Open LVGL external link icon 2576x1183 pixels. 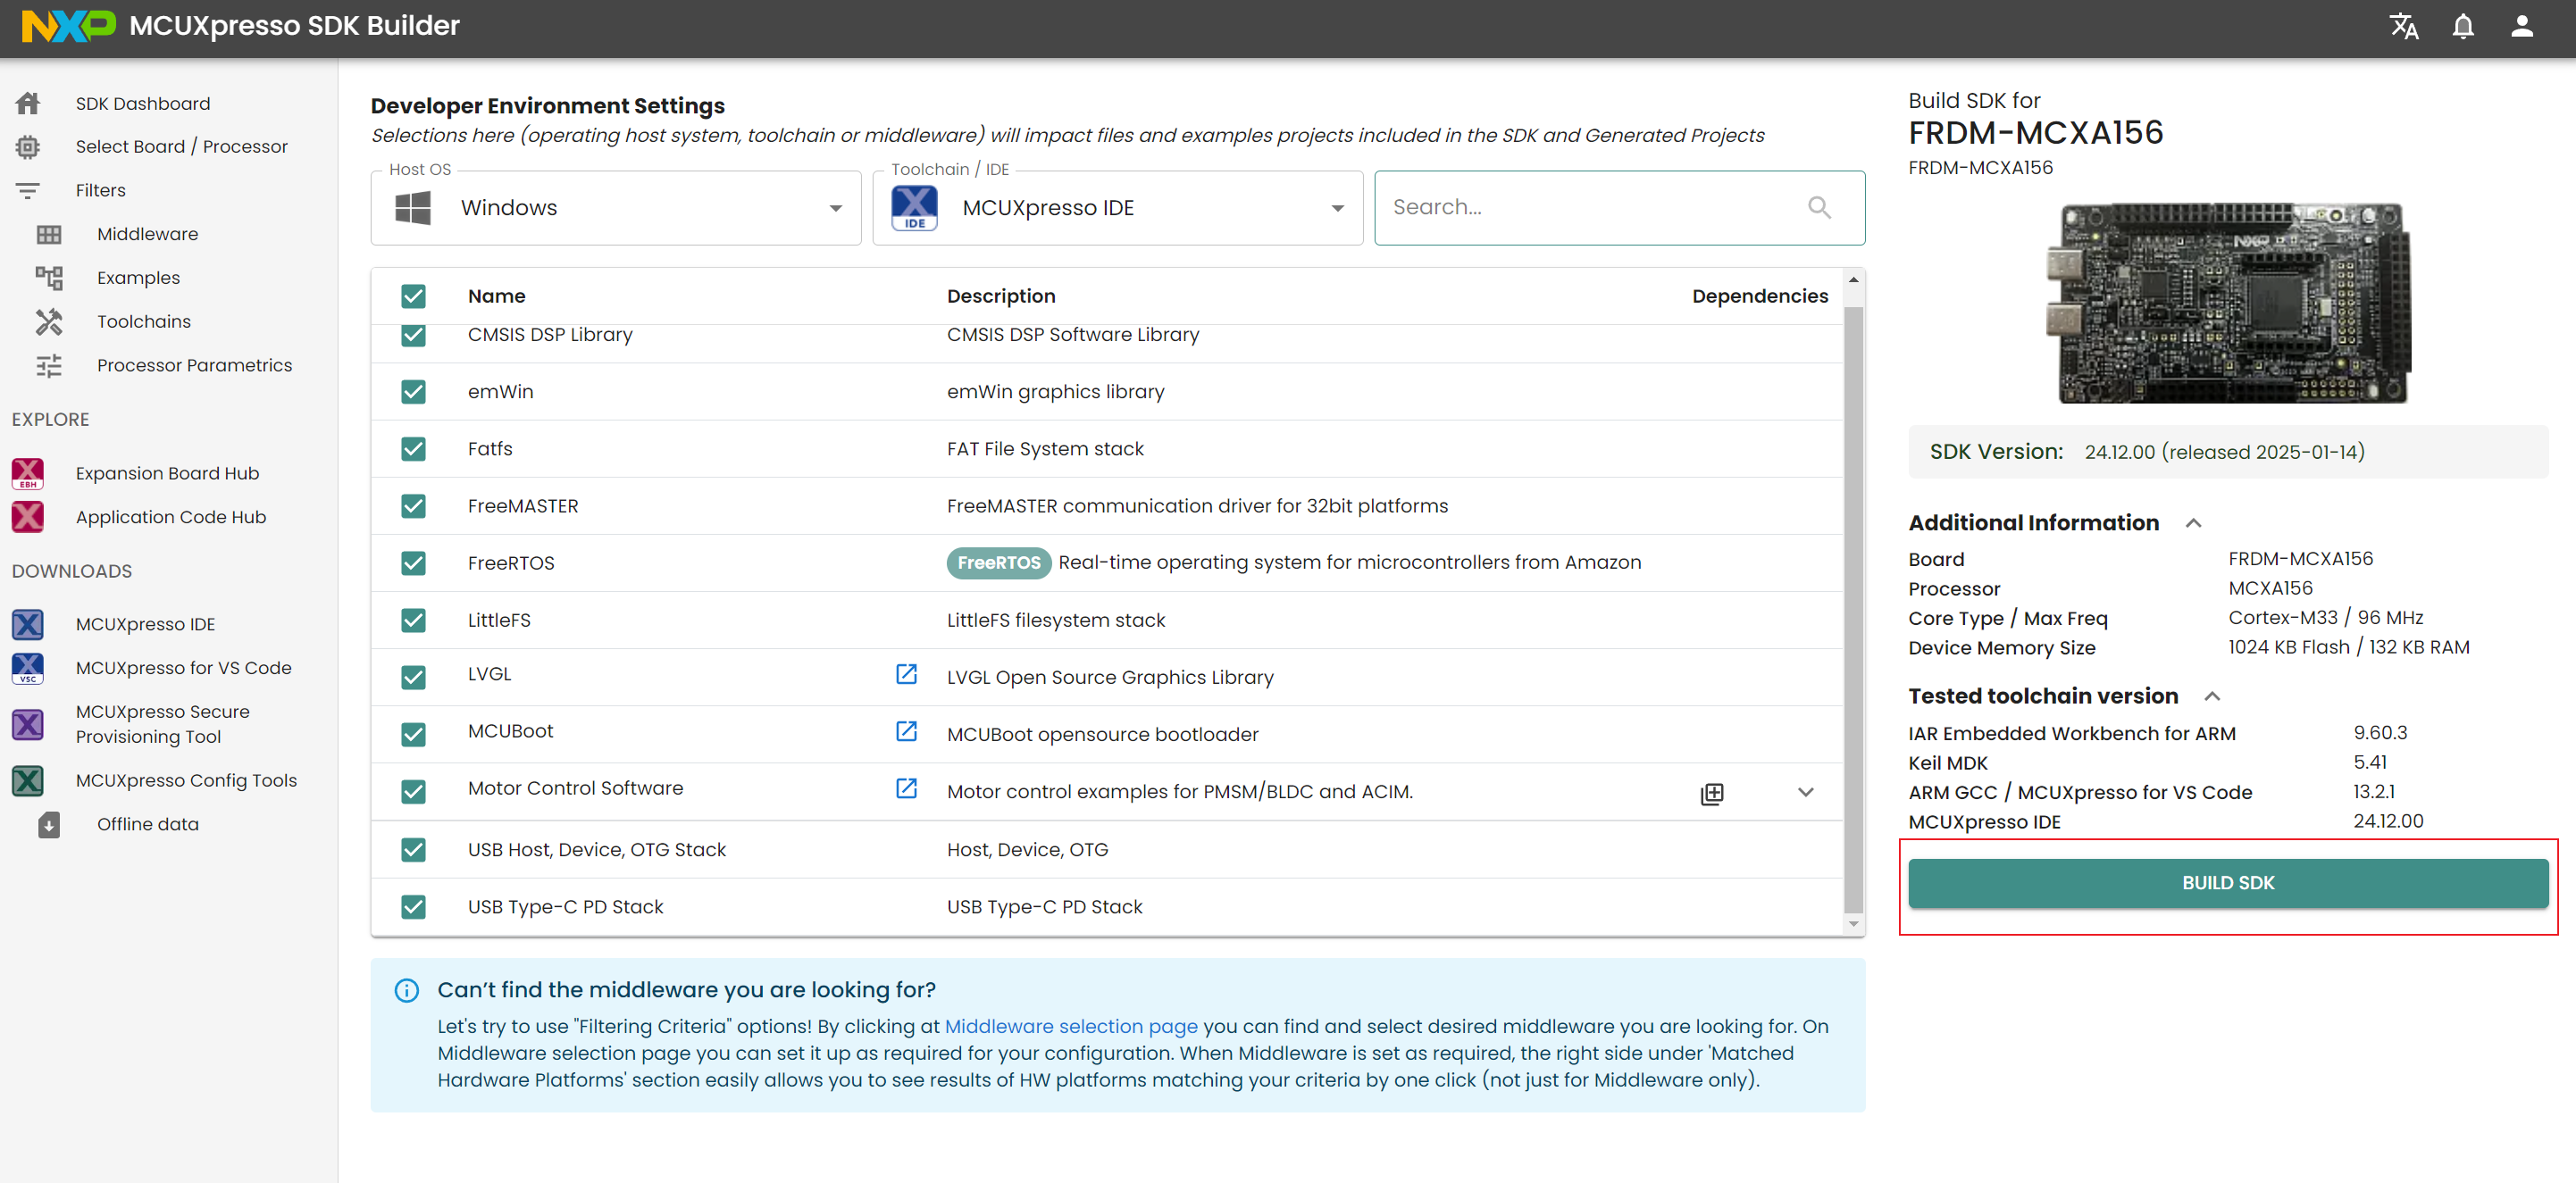(x=906, y=674)
